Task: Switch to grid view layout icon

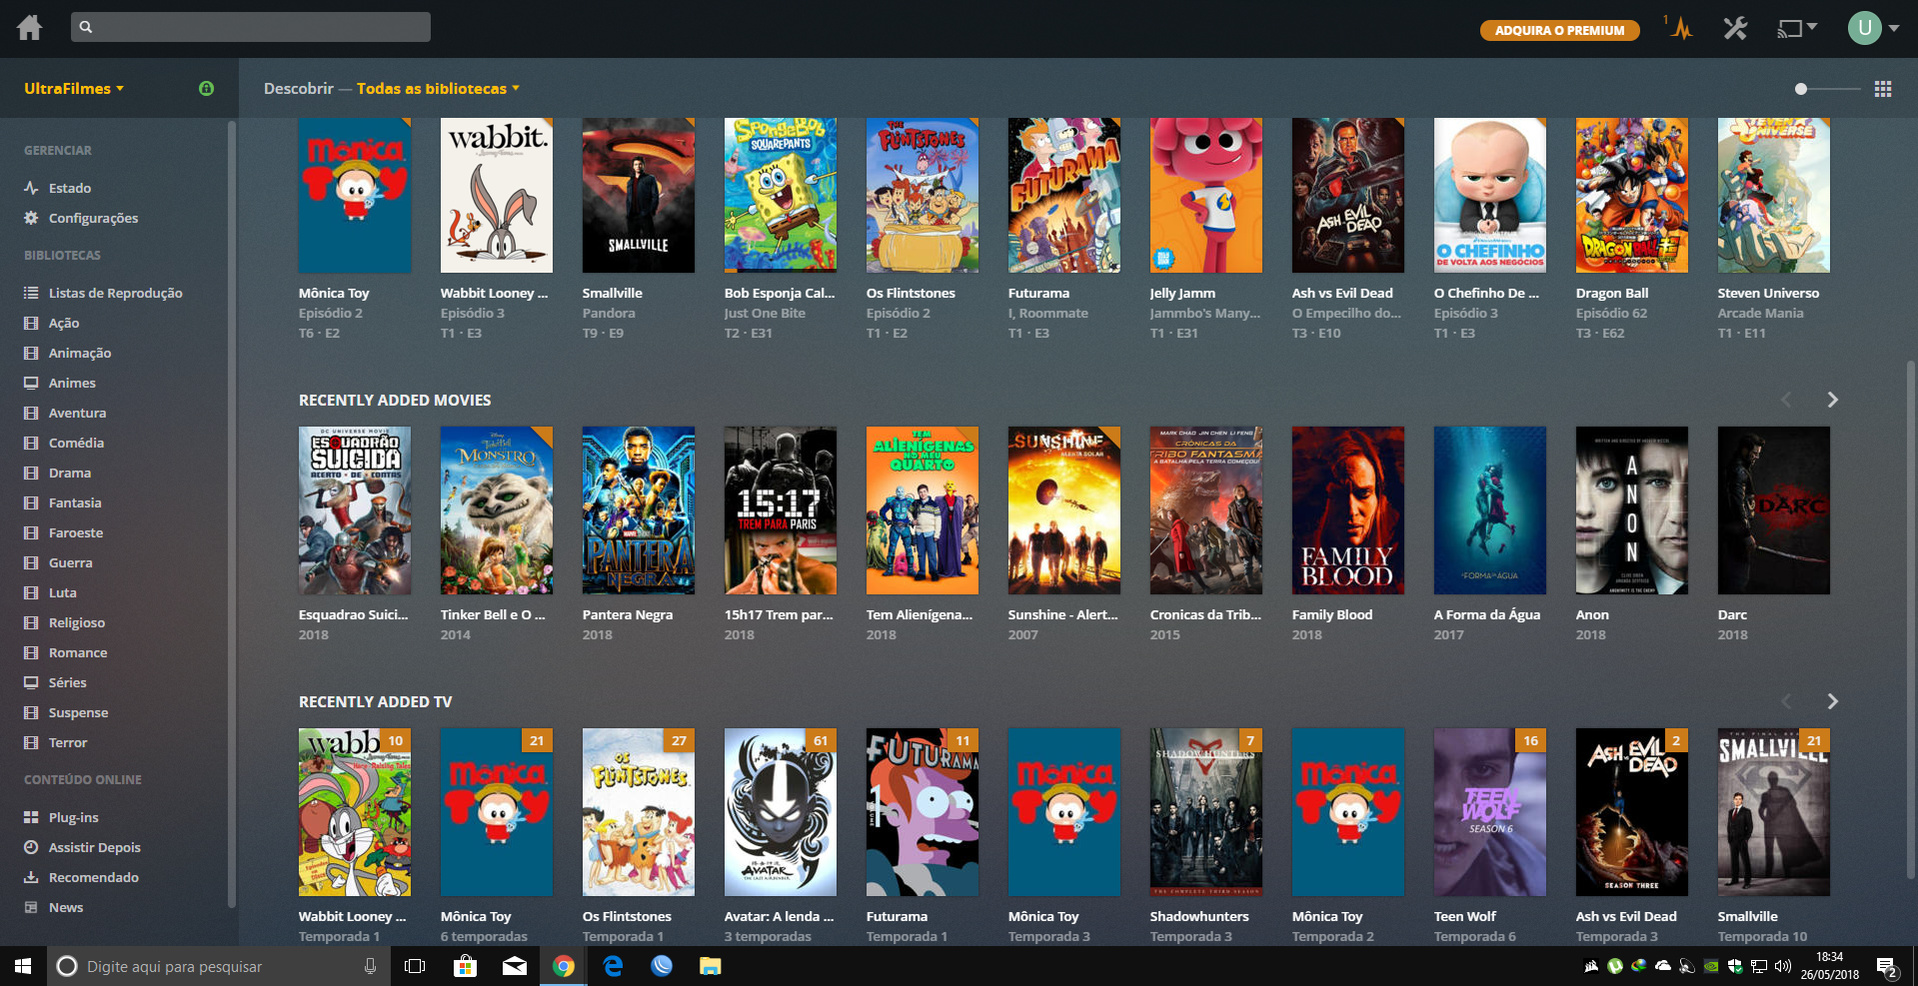Action: coord(1883,89)
